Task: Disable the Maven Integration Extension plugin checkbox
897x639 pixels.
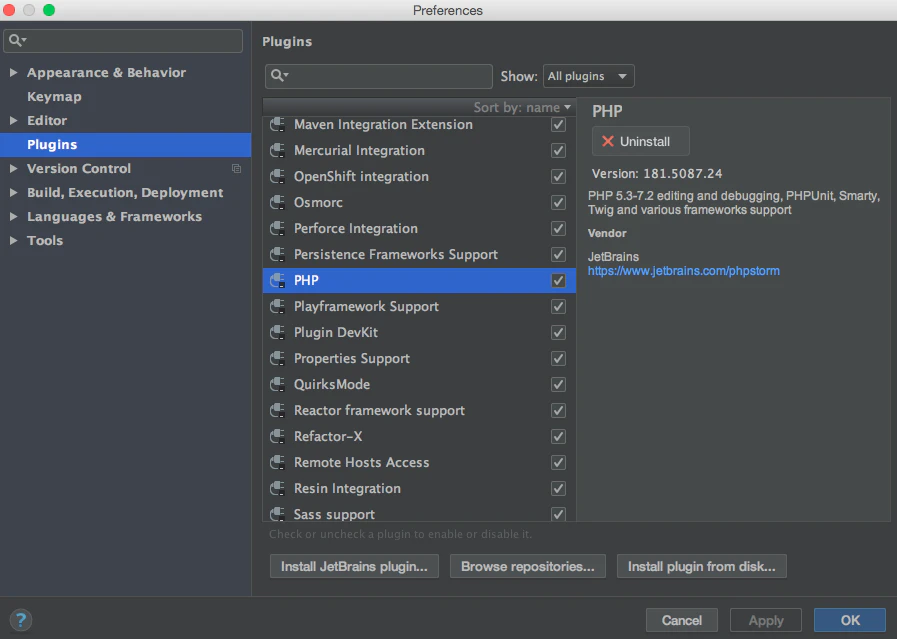Action: (558, 125)
